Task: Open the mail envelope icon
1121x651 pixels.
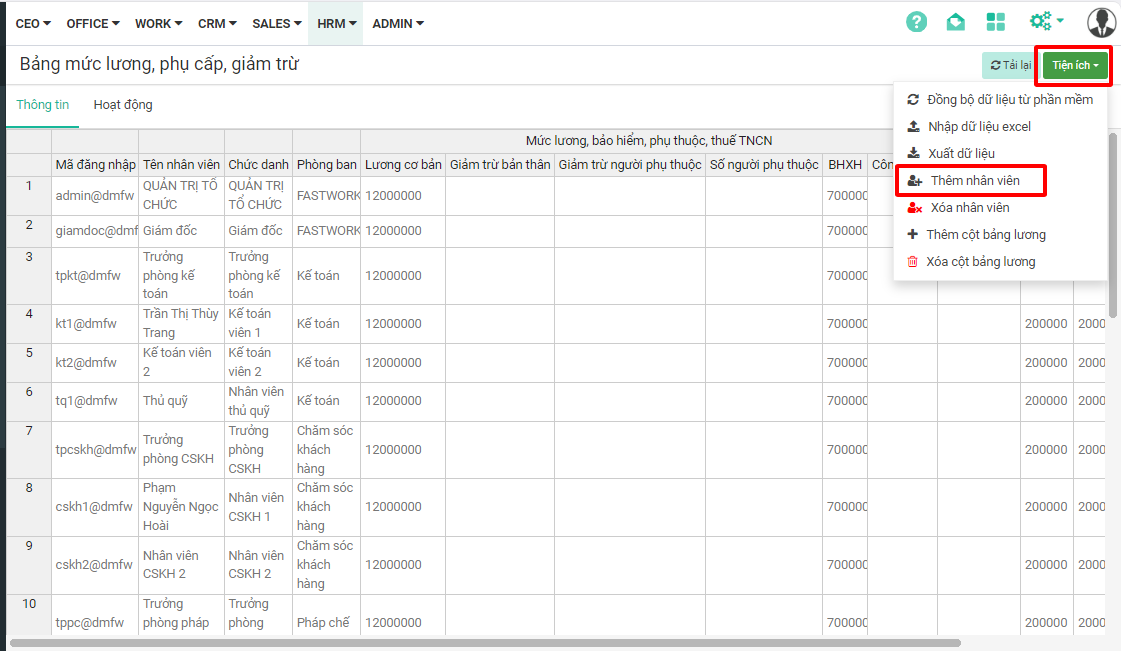Action: pos(956,22)
